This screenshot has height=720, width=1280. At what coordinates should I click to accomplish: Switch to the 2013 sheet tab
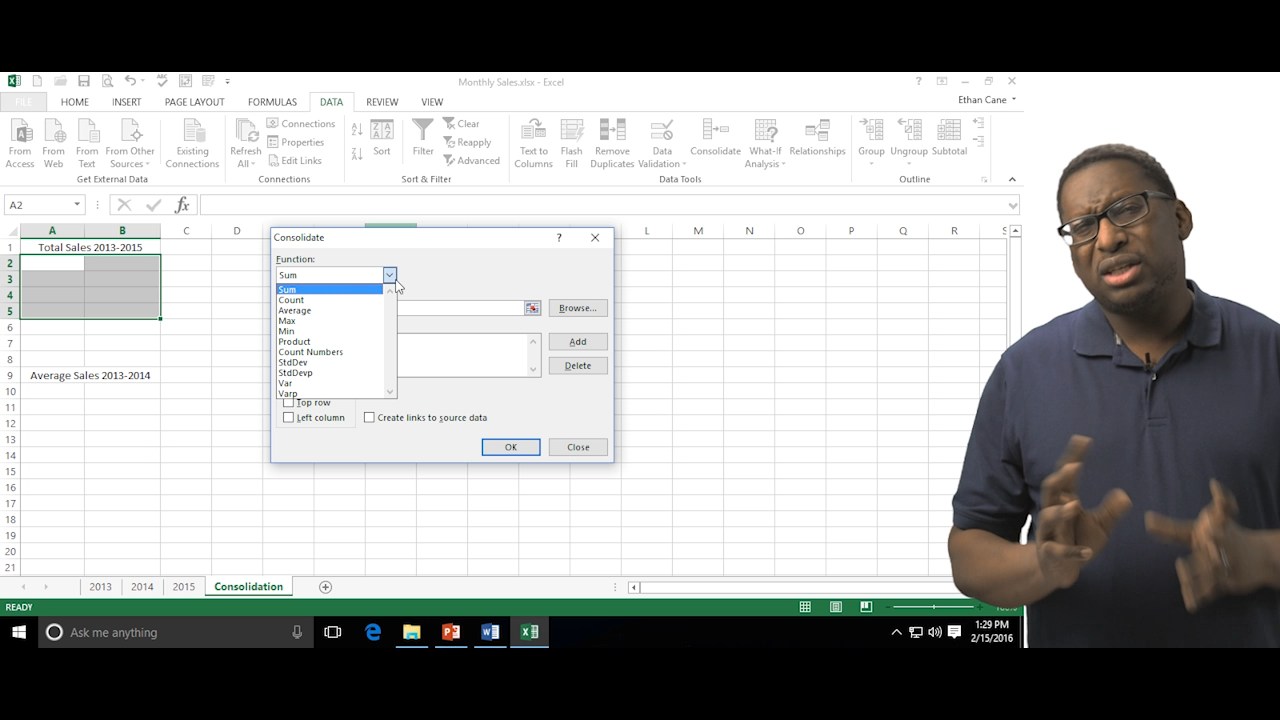coord(100,587)
